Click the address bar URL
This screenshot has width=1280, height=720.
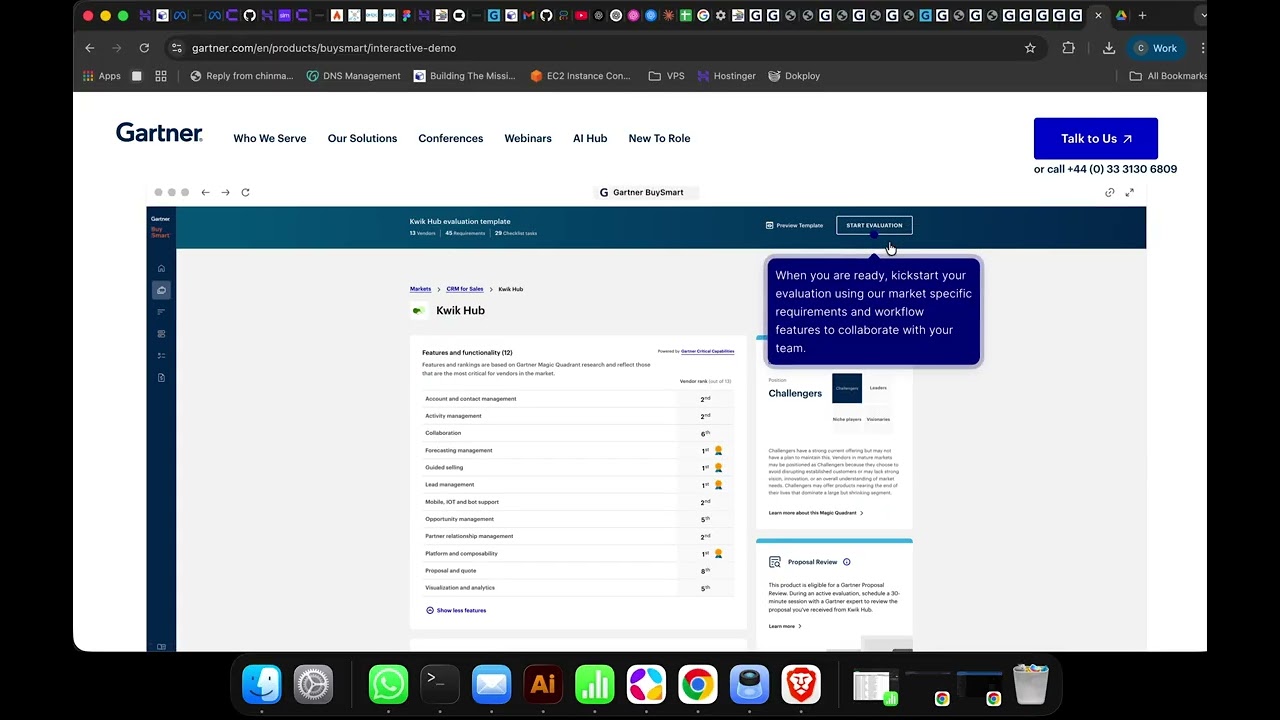pyautogui.click(x=324, y=48)
